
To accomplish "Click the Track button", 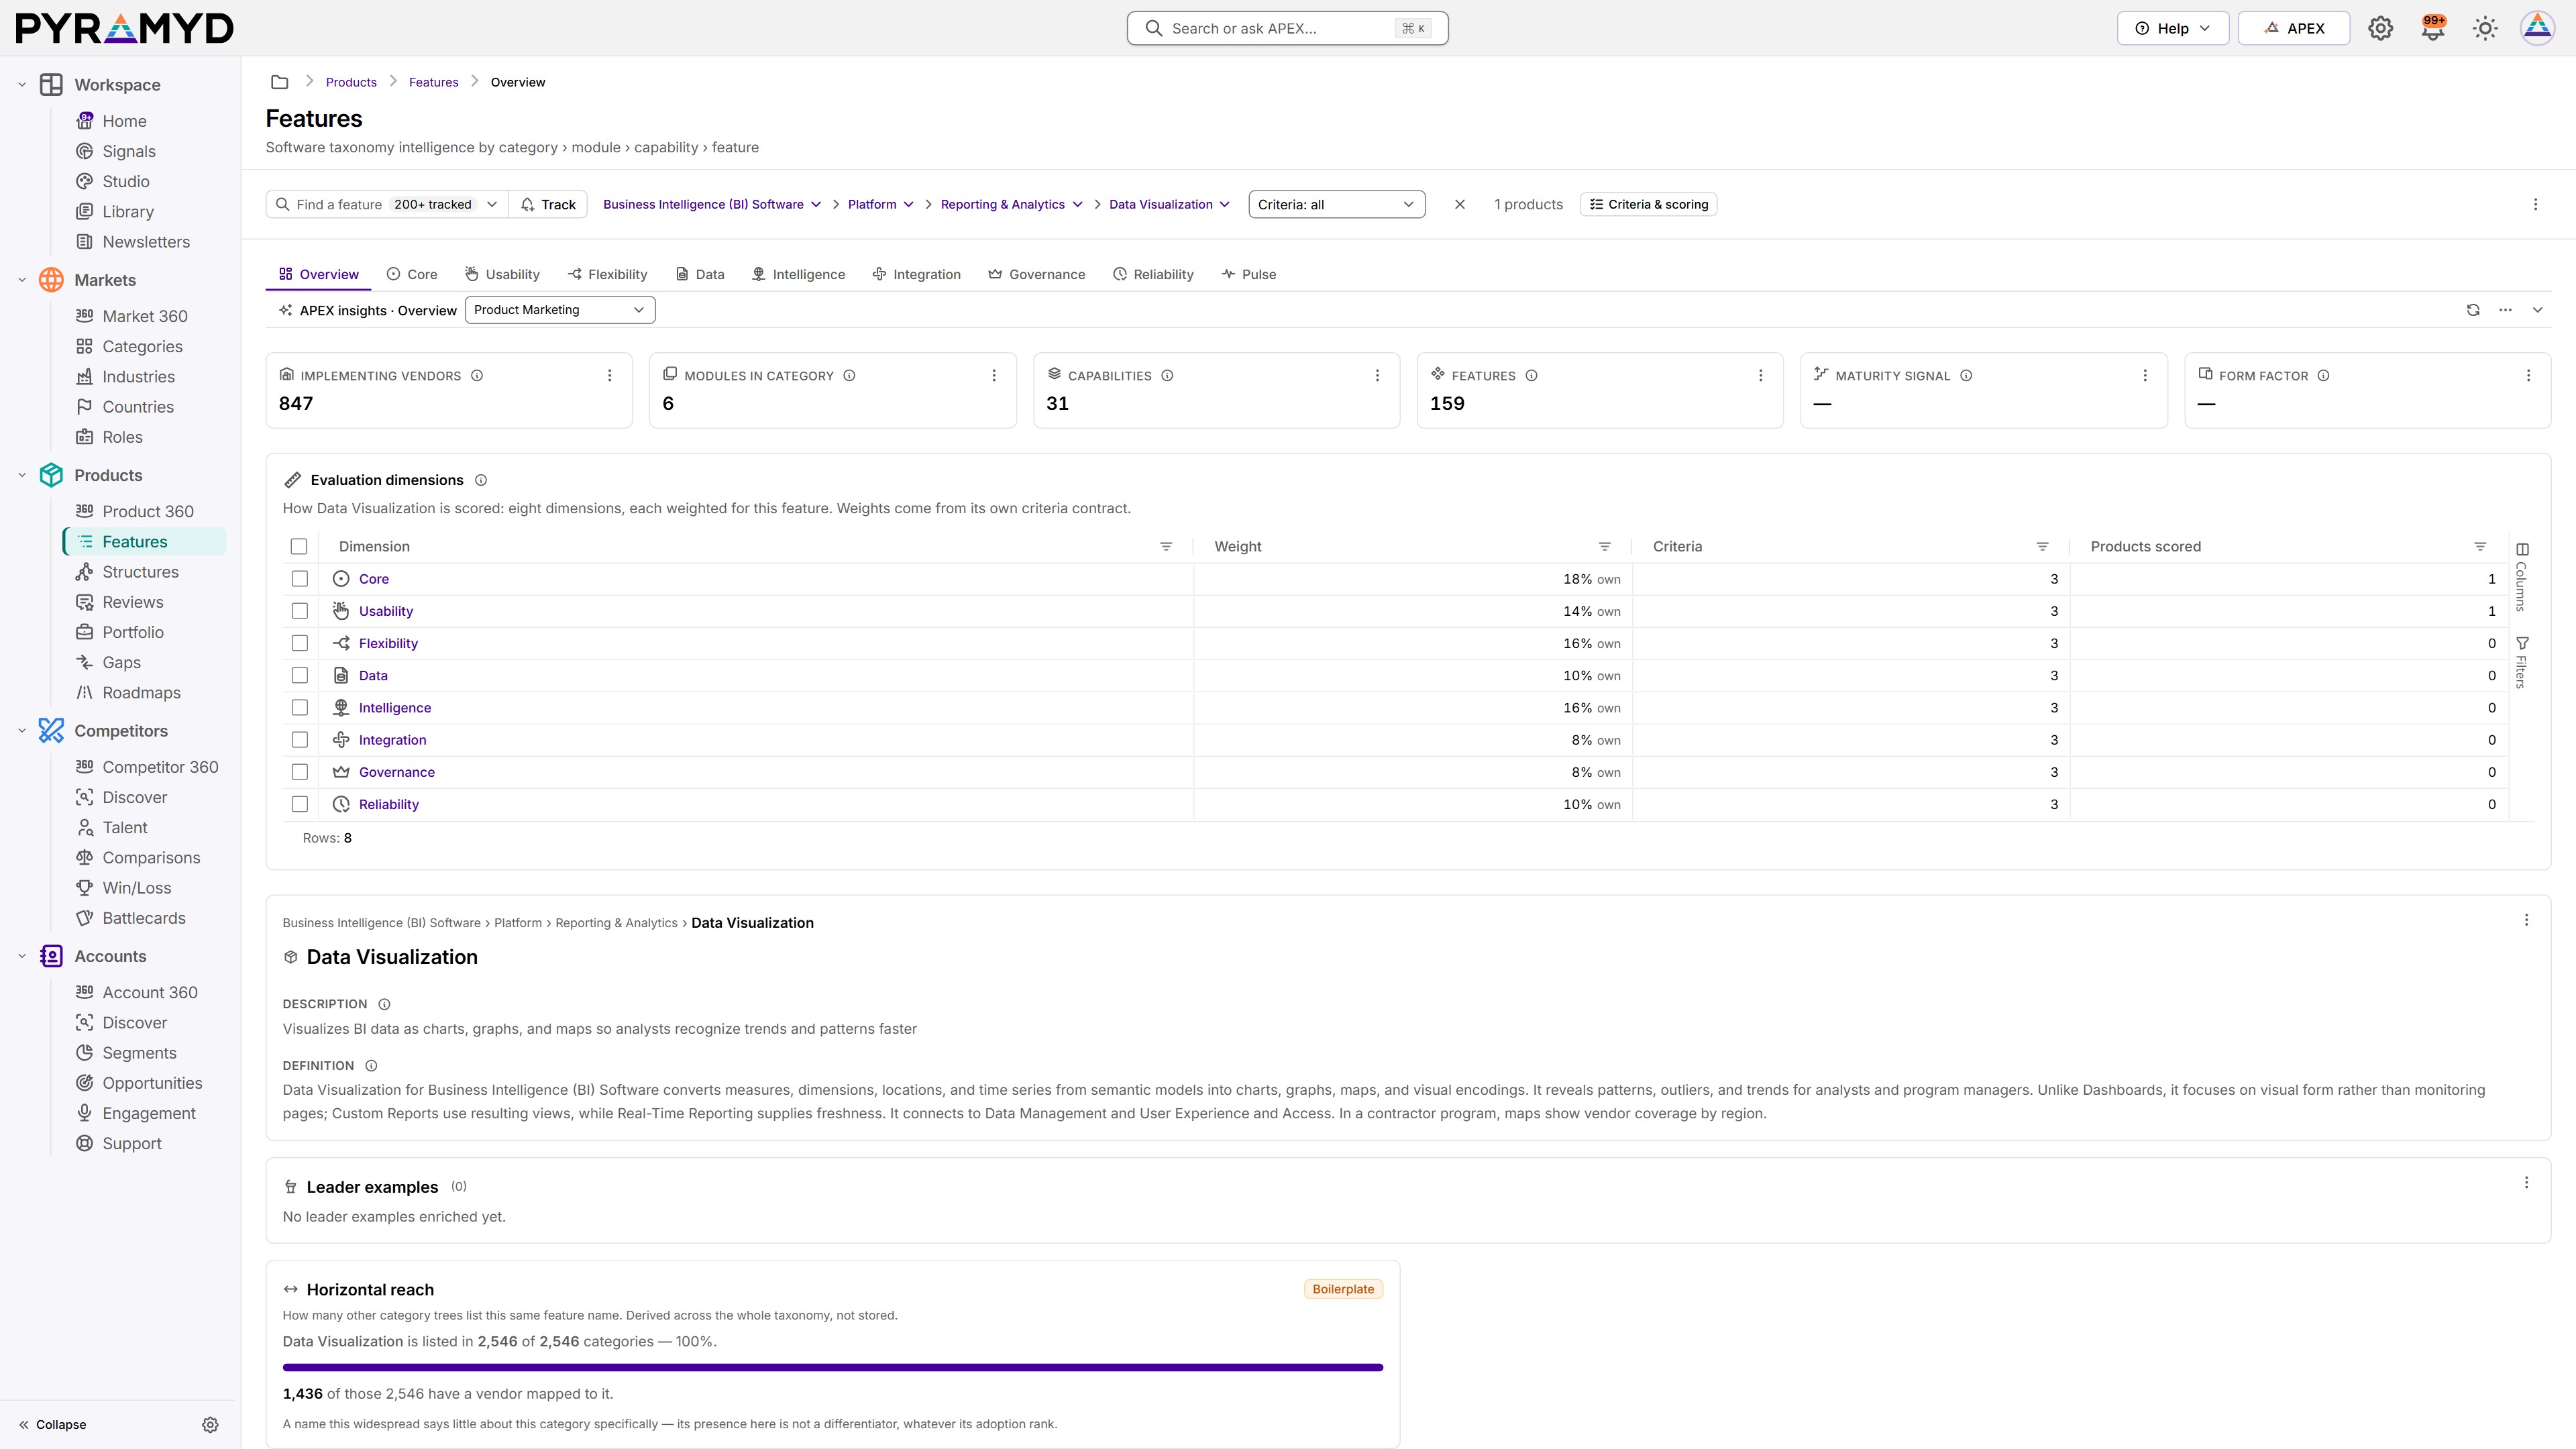I will [548, 204].
